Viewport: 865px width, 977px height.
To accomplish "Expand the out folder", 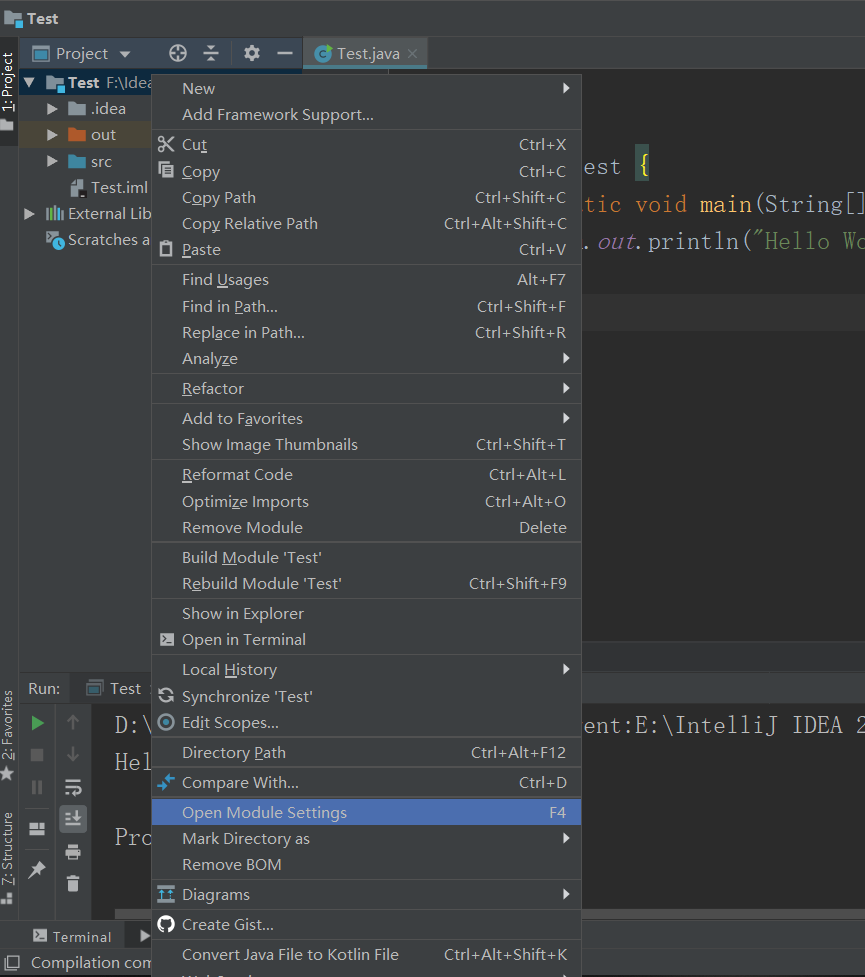I will [52, 135].
